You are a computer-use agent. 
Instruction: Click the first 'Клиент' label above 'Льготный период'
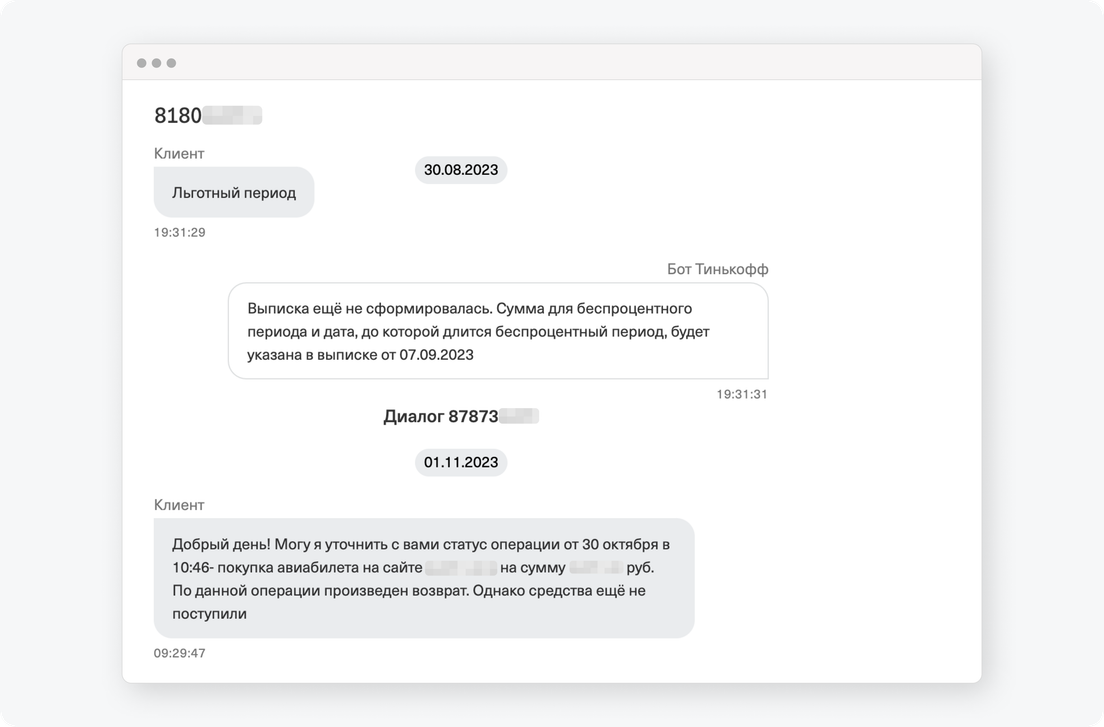[x=179, y=153]
